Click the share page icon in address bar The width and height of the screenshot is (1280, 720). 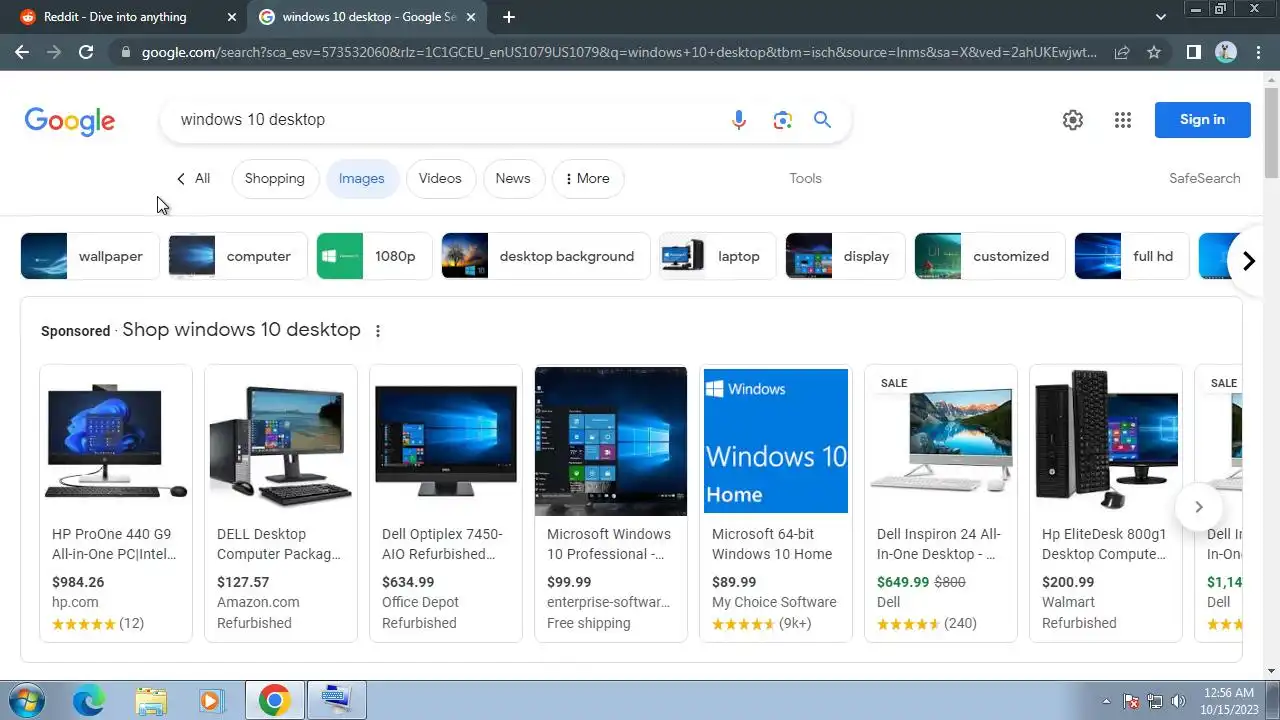point(1122,52)
